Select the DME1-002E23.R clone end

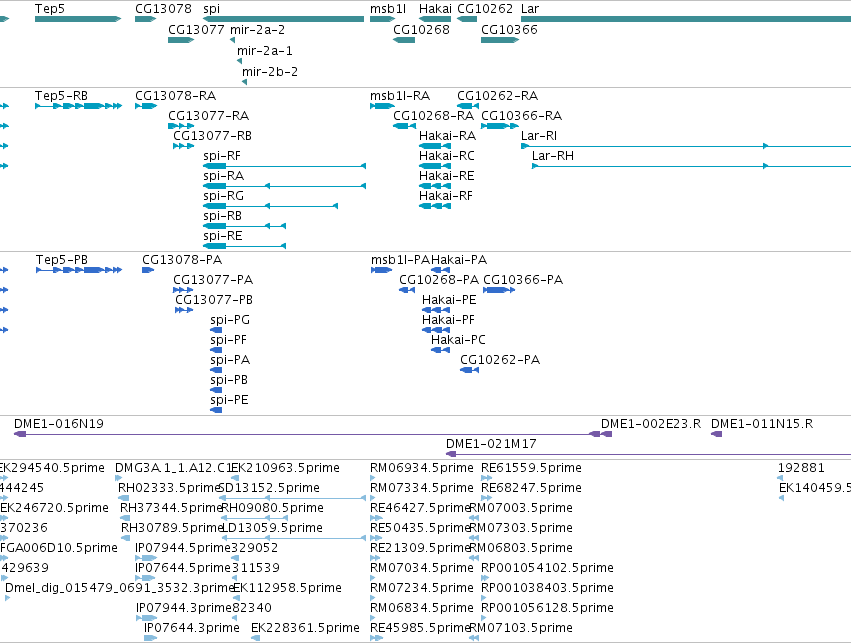606,434
